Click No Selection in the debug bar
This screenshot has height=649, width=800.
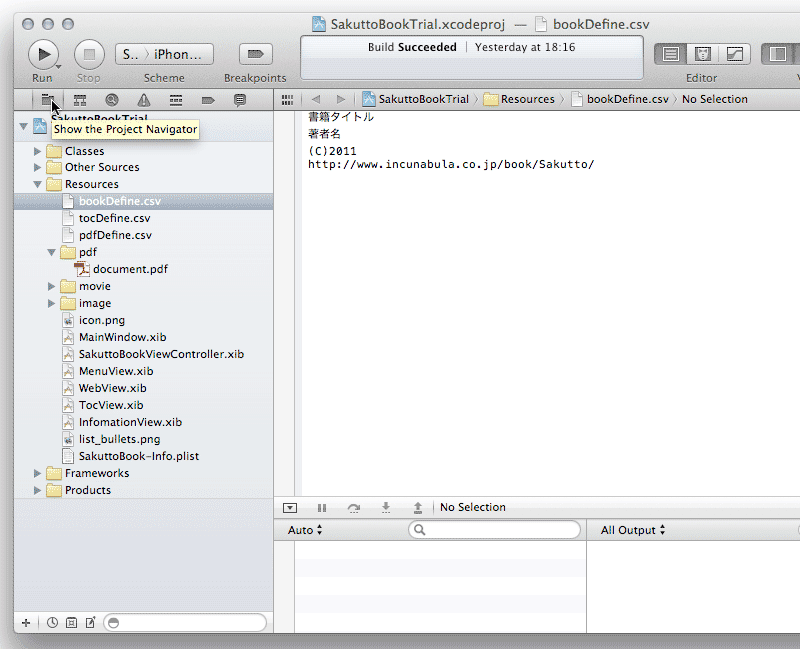473,507
